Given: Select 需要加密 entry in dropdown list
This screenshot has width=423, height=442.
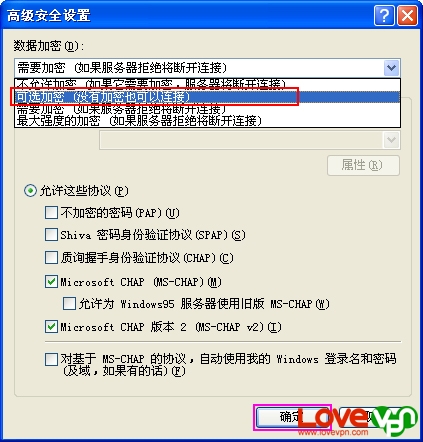Looking at the screenshot, I should pyautogui.click(x=207, y=109).
